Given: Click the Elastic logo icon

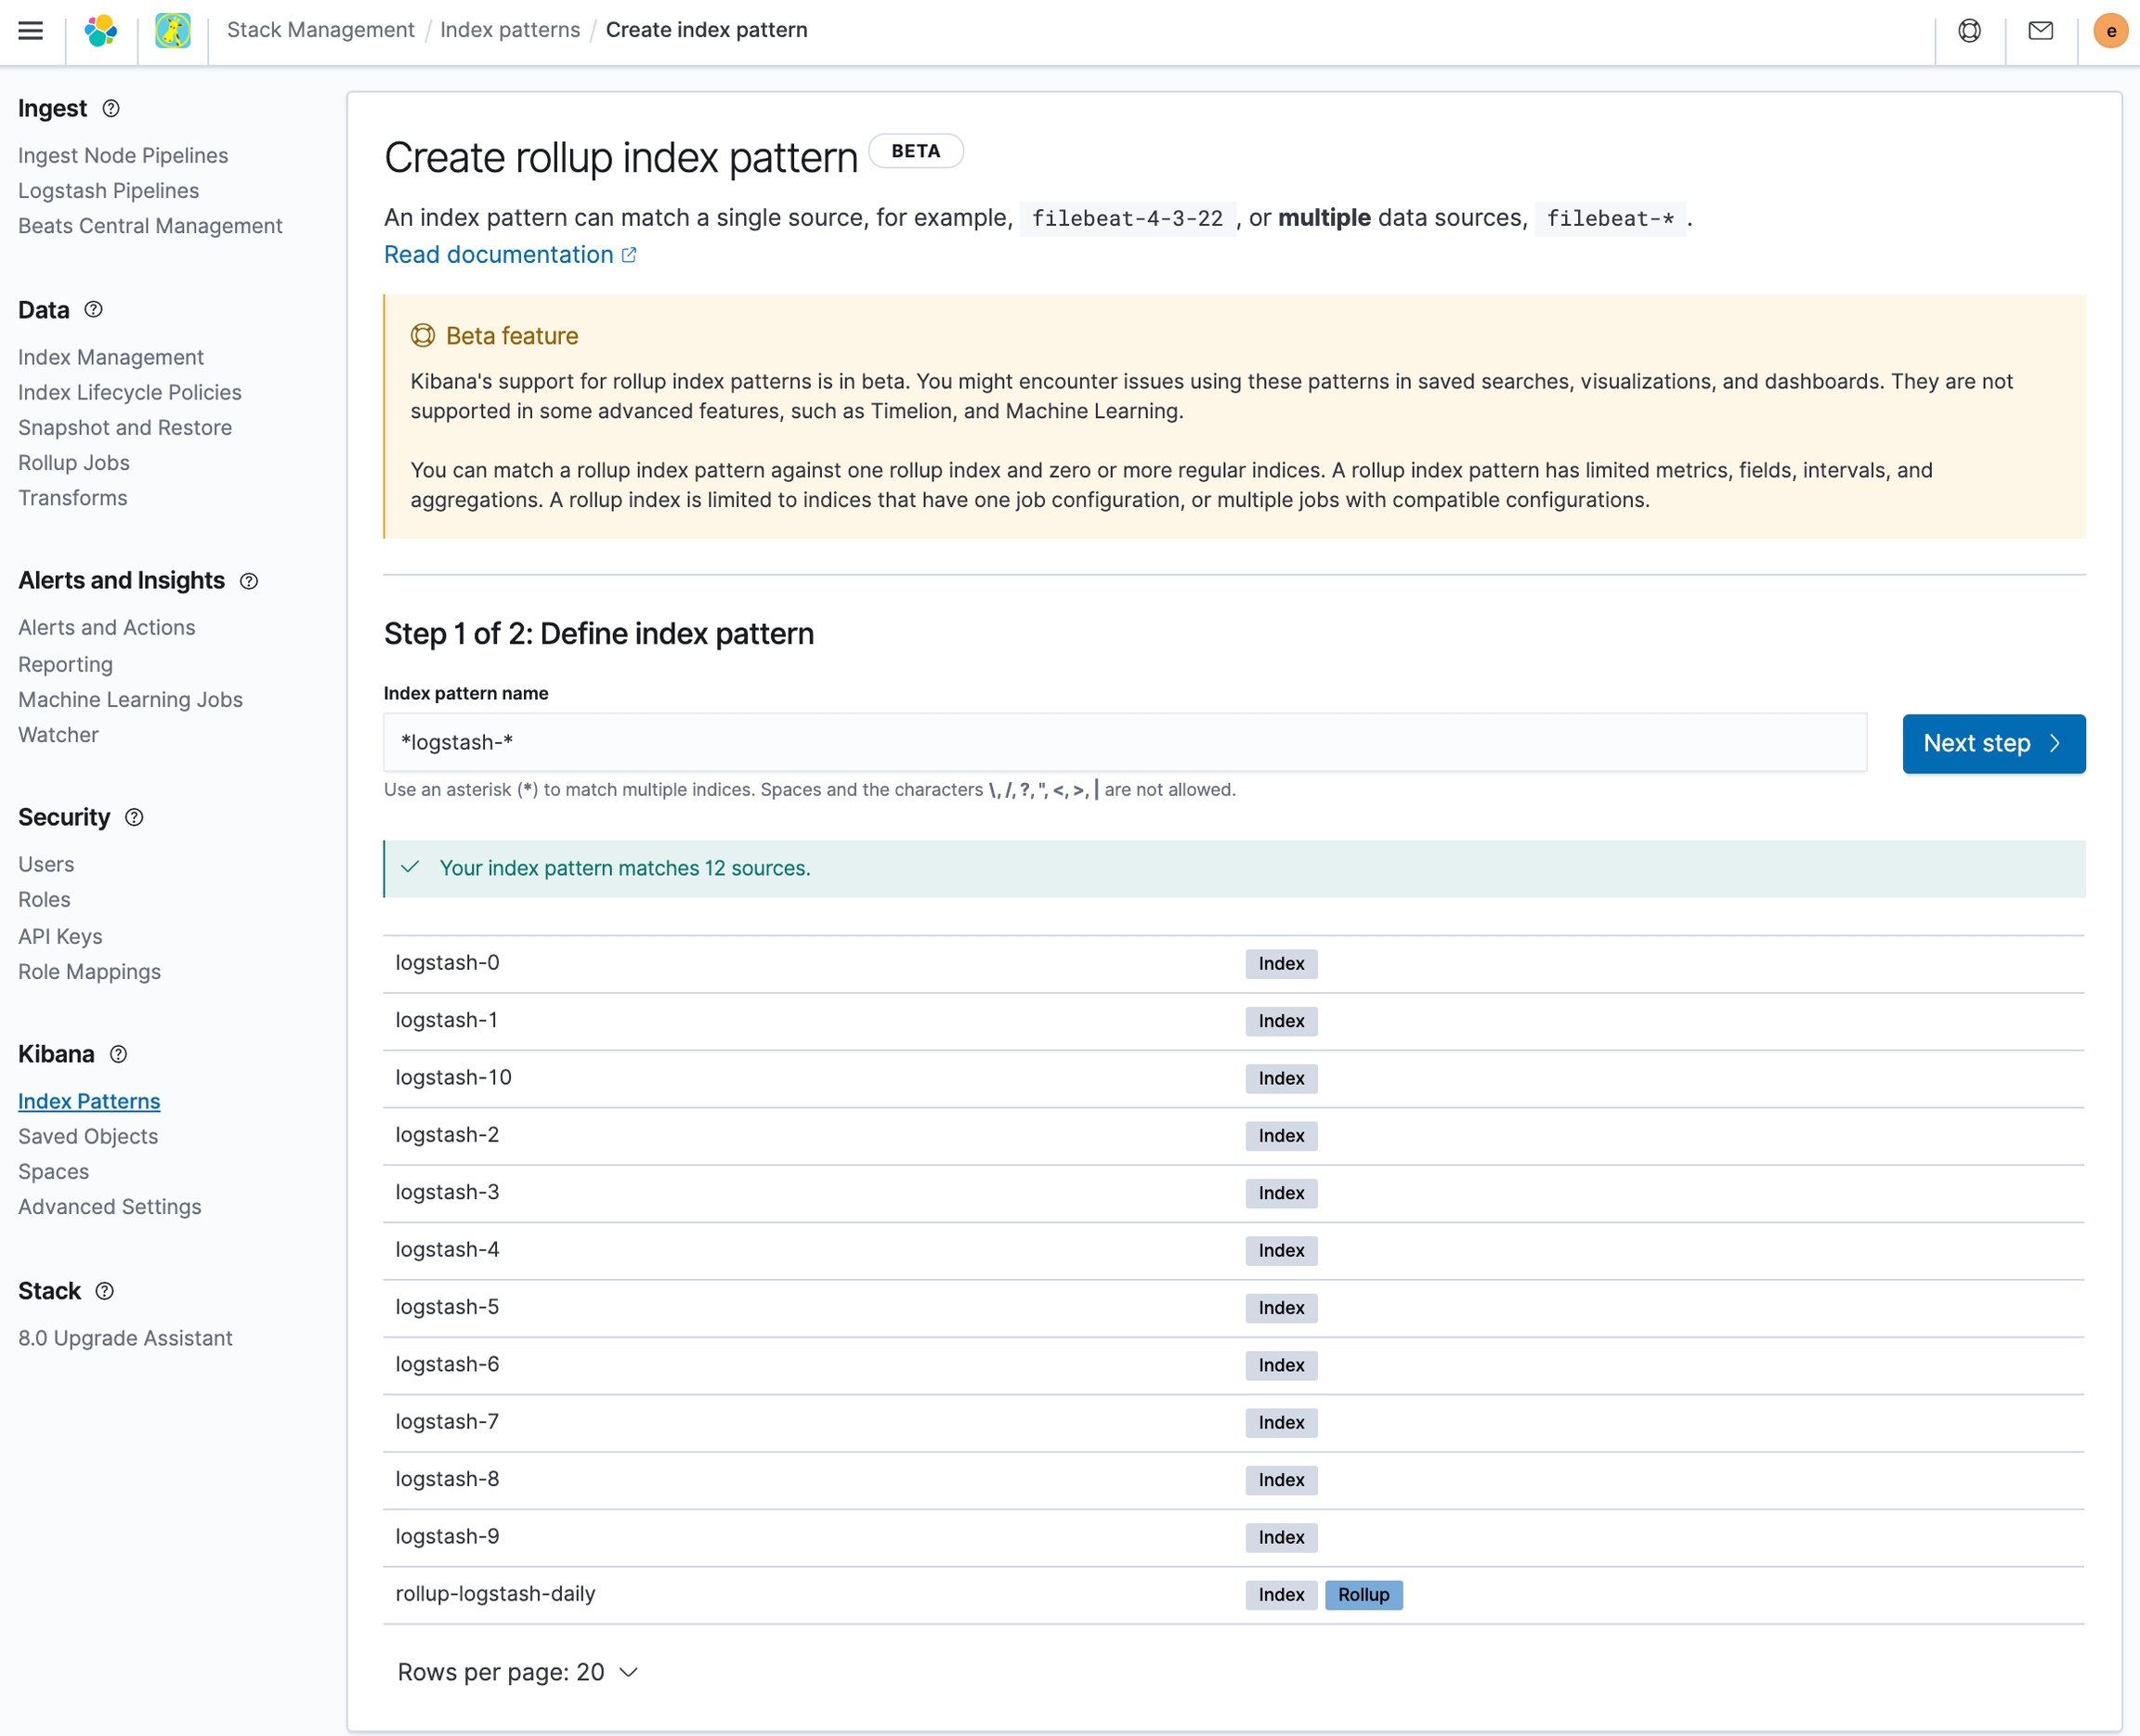Looking at the screenshot, I should pos(101,30).
